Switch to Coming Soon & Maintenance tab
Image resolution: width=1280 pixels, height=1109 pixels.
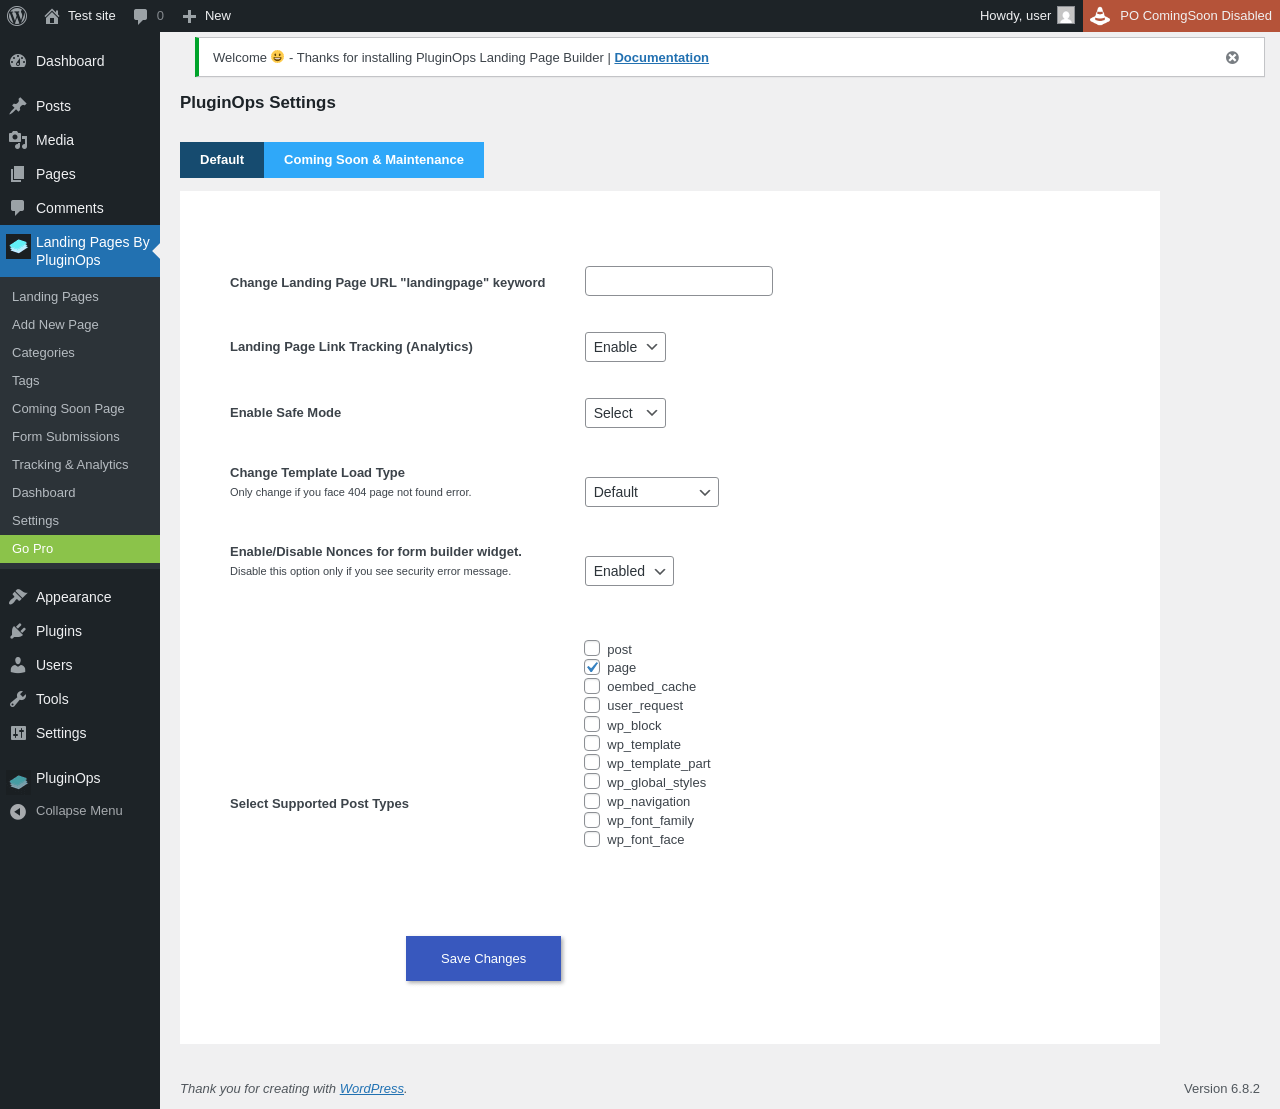374,160
